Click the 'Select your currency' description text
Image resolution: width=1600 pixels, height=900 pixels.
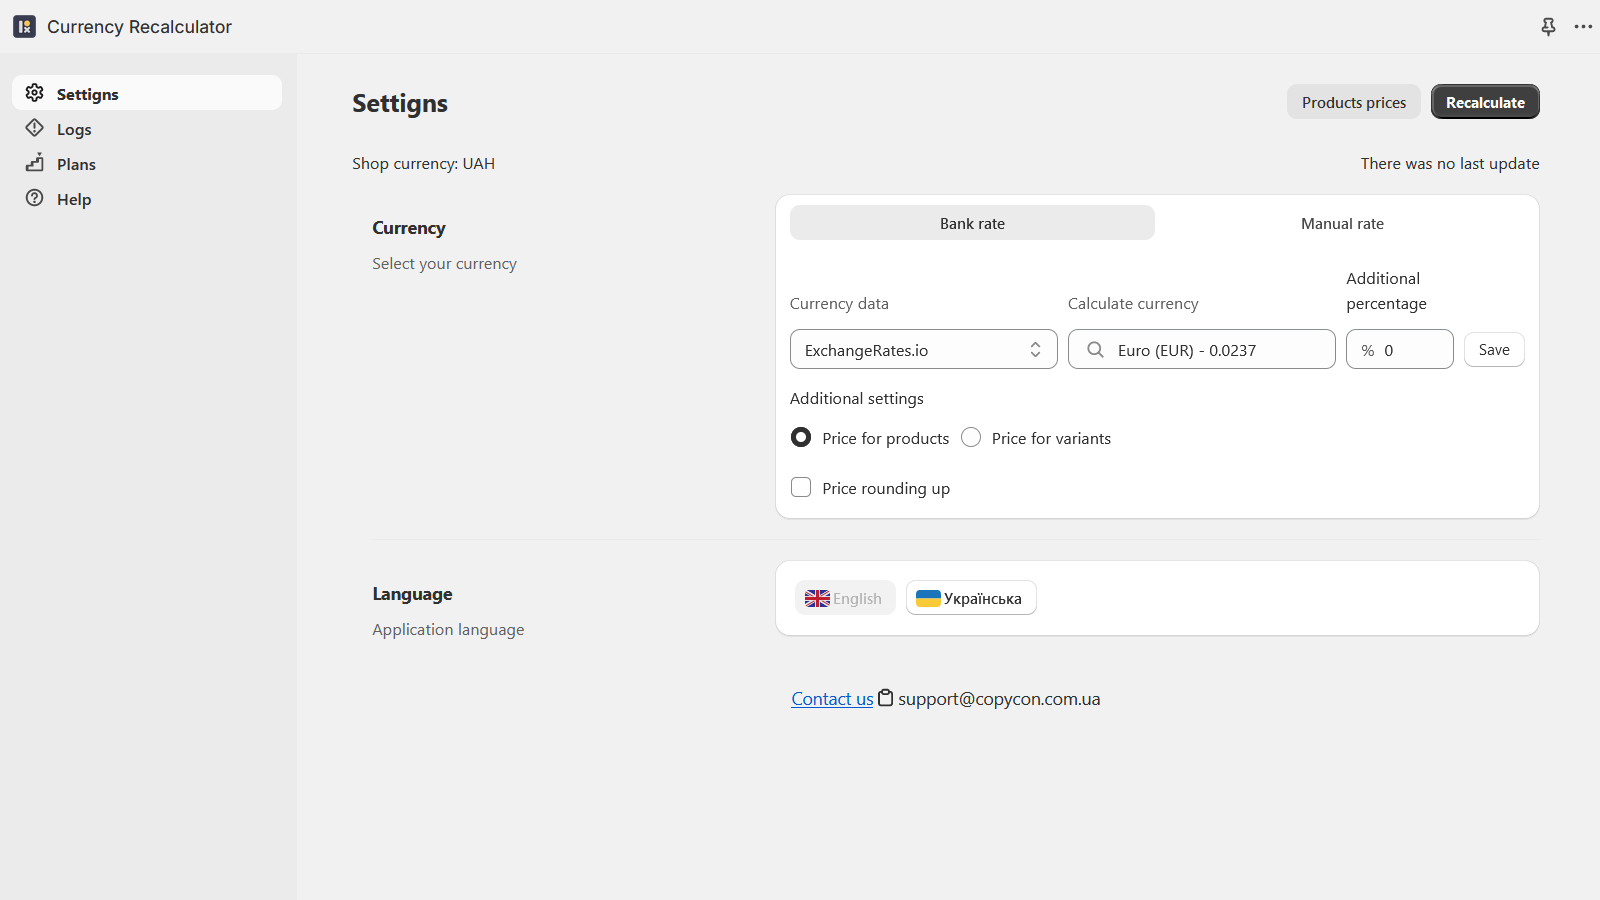pos(444,263)
